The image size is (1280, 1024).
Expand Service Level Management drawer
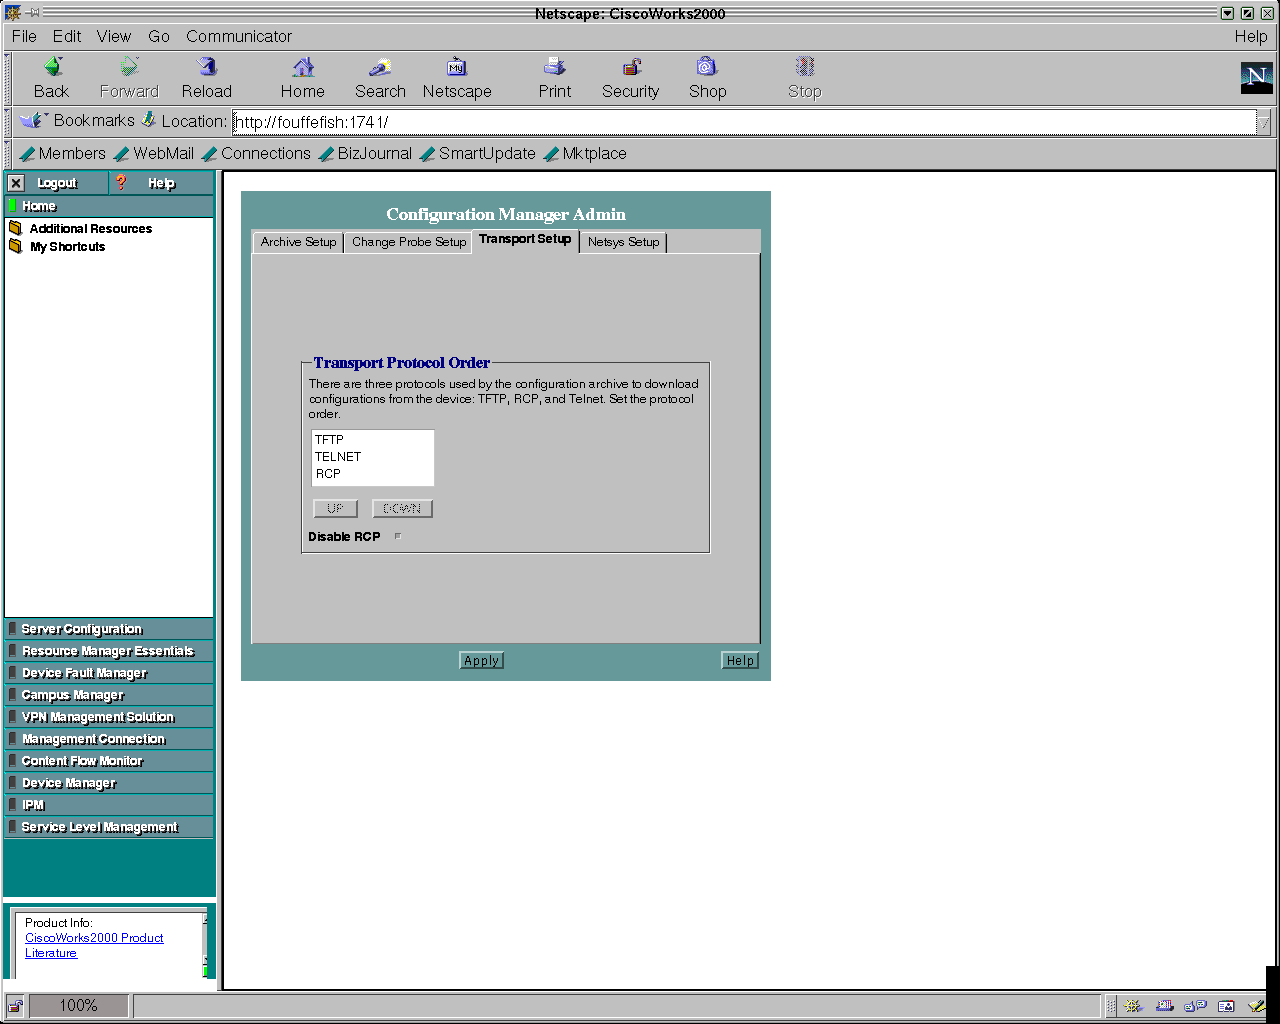coord(109,827)
